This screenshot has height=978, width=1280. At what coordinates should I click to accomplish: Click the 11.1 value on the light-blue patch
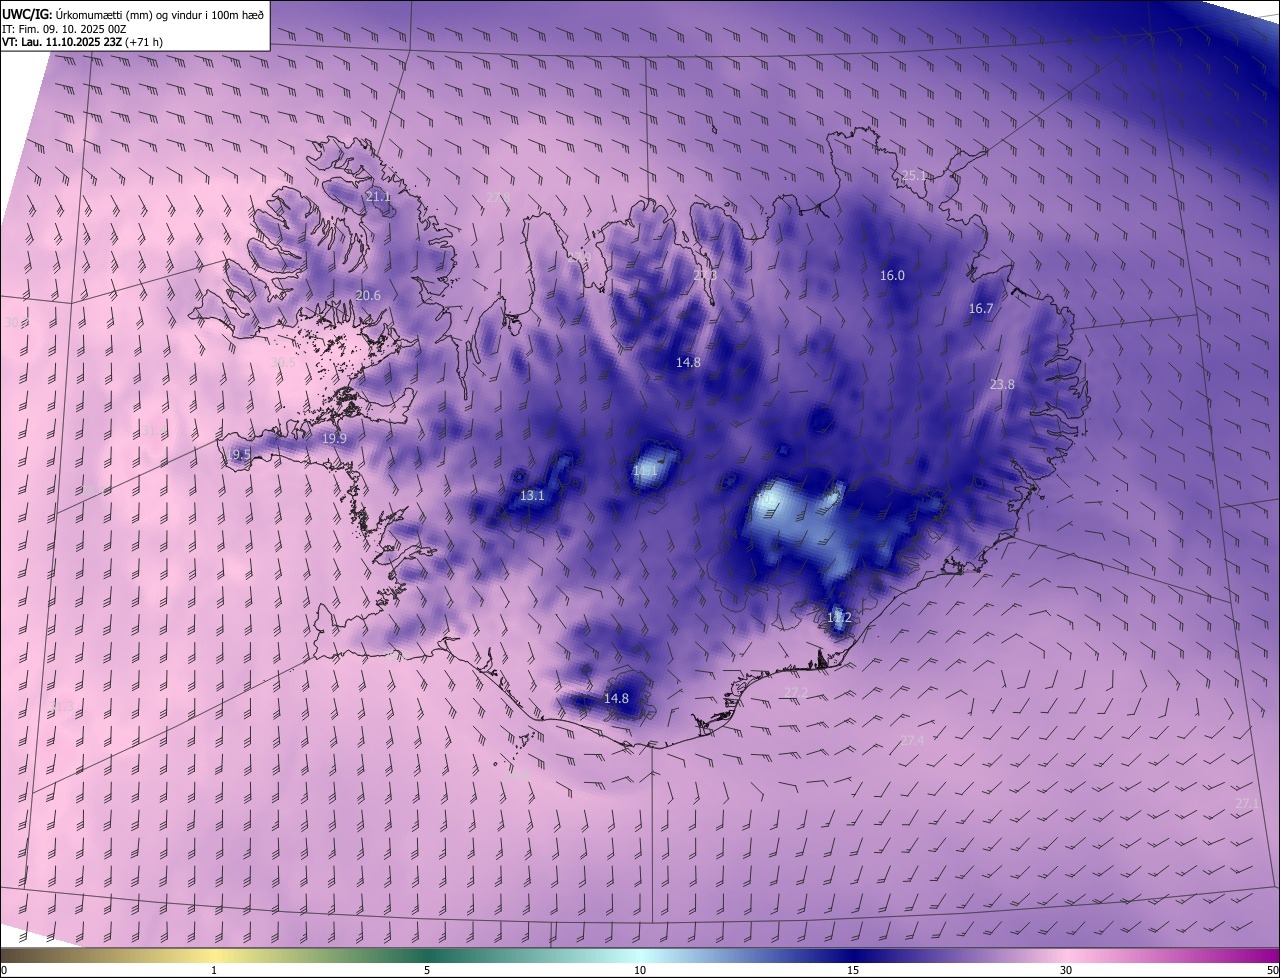coord(646,470)
